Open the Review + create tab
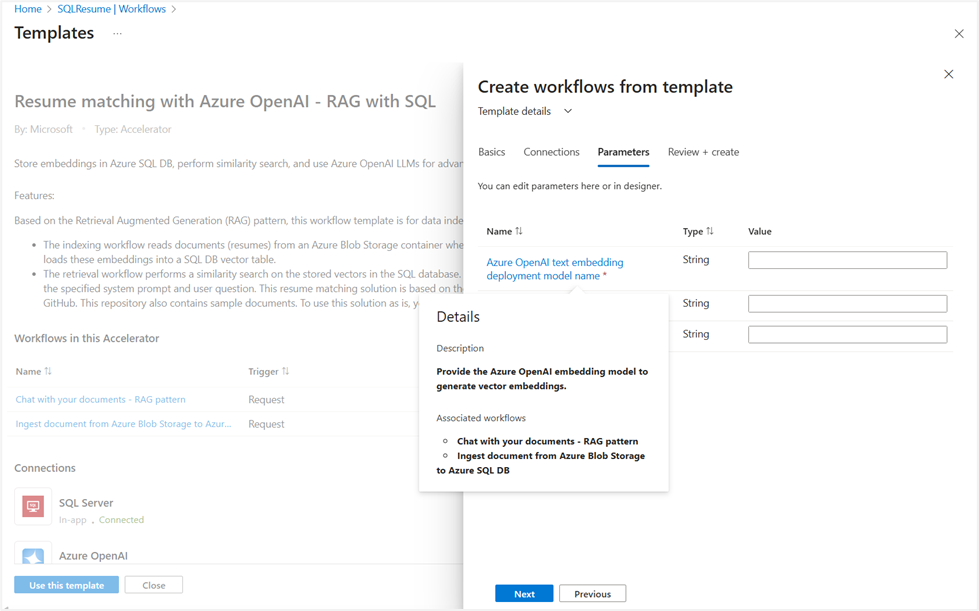Screen dimensions: 979x611 703,152
